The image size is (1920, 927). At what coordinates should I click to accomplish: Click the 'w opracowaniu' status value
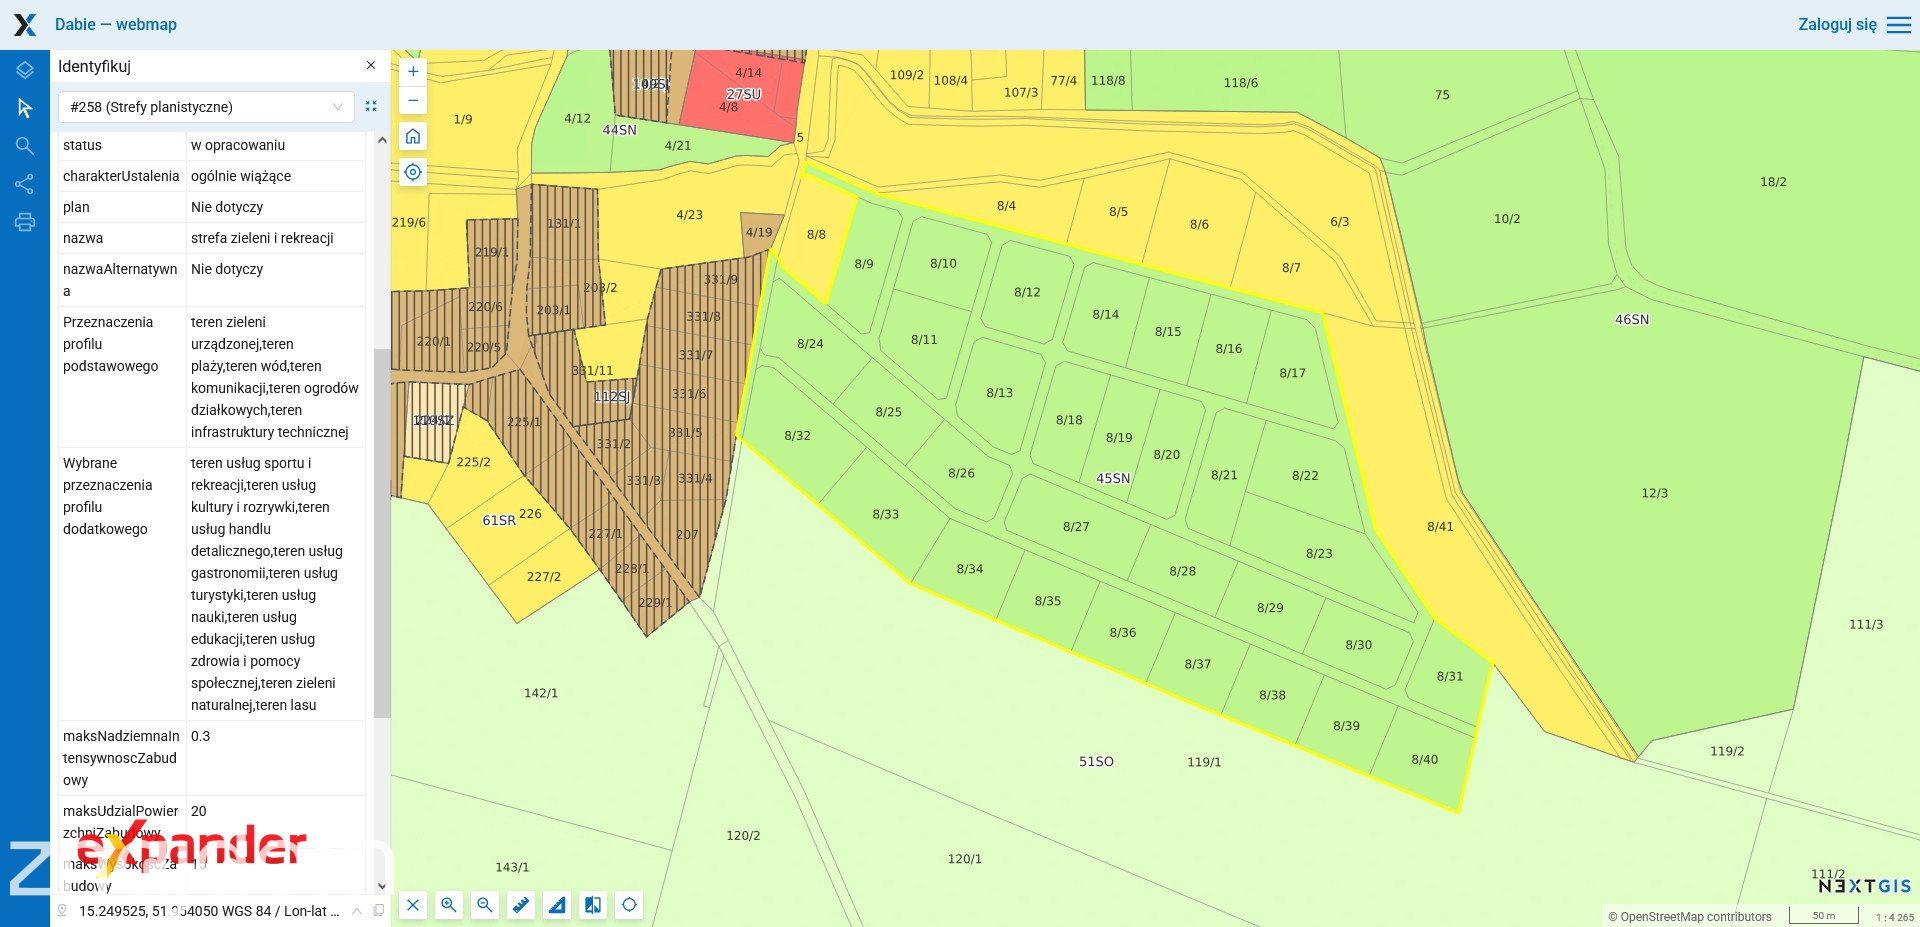pos(238,145)
